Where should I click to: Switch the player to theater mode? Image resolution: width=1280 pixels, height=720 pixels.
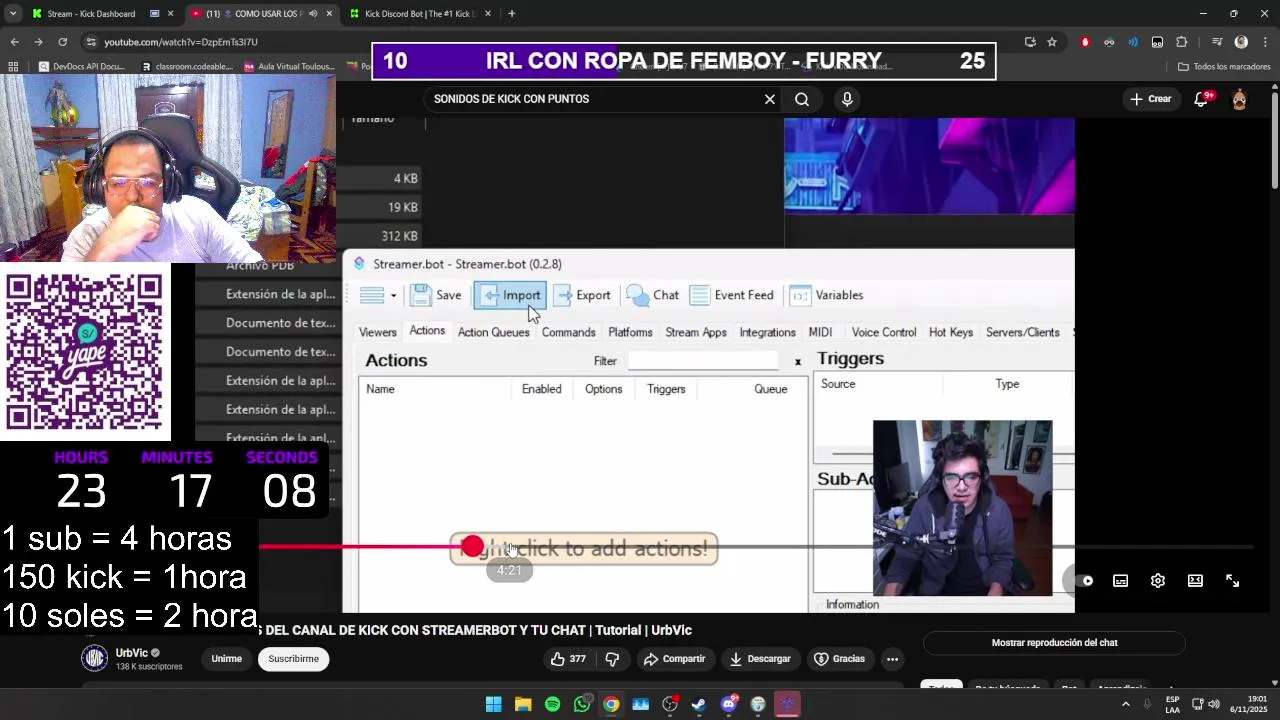click(1195, 581)
